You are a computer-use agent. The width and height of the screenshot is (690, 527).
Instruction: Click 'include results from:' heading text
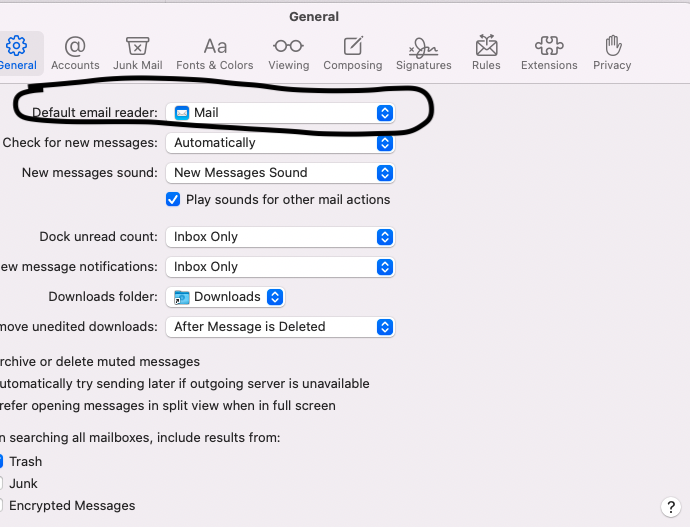(218, 438)
